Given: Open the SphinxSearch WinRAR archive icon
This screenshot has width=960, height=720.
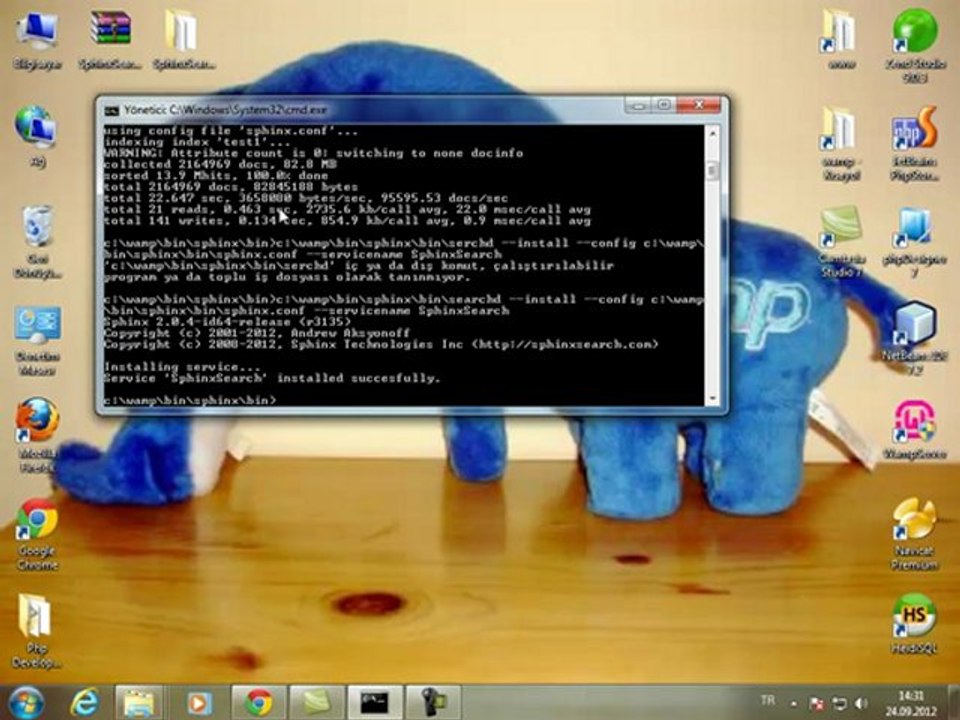Looking at the screenshot, I should click(x=110, y=40).
